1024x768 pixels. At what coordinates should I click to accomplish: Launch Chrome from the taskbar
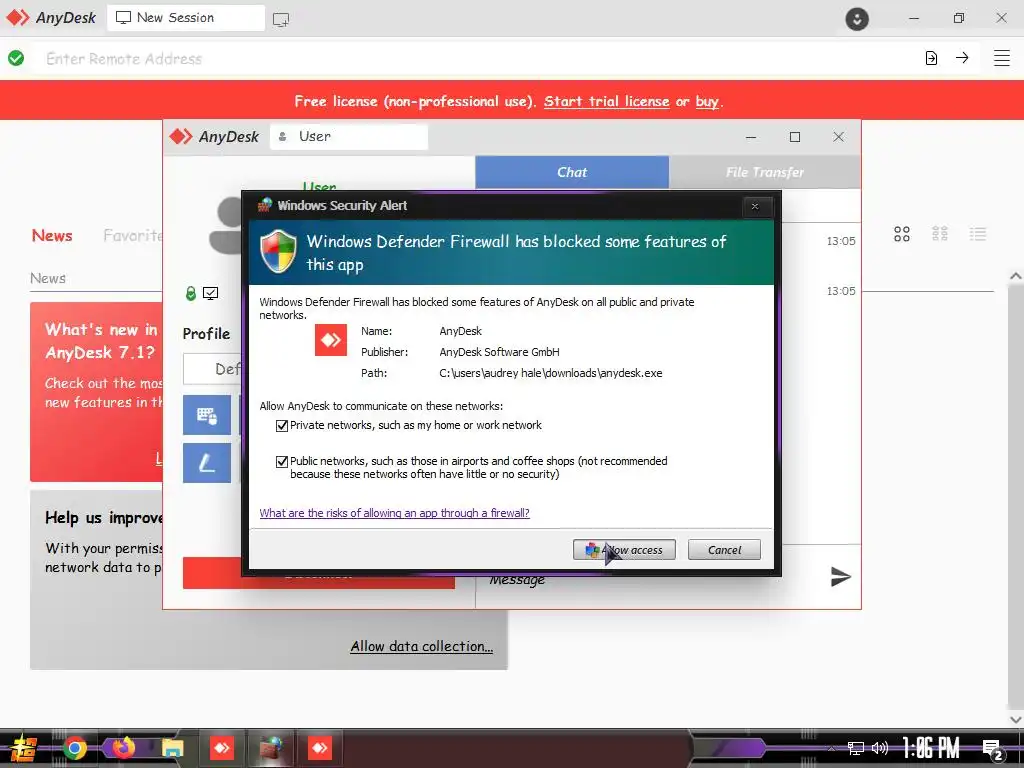(x=74, y=748)
